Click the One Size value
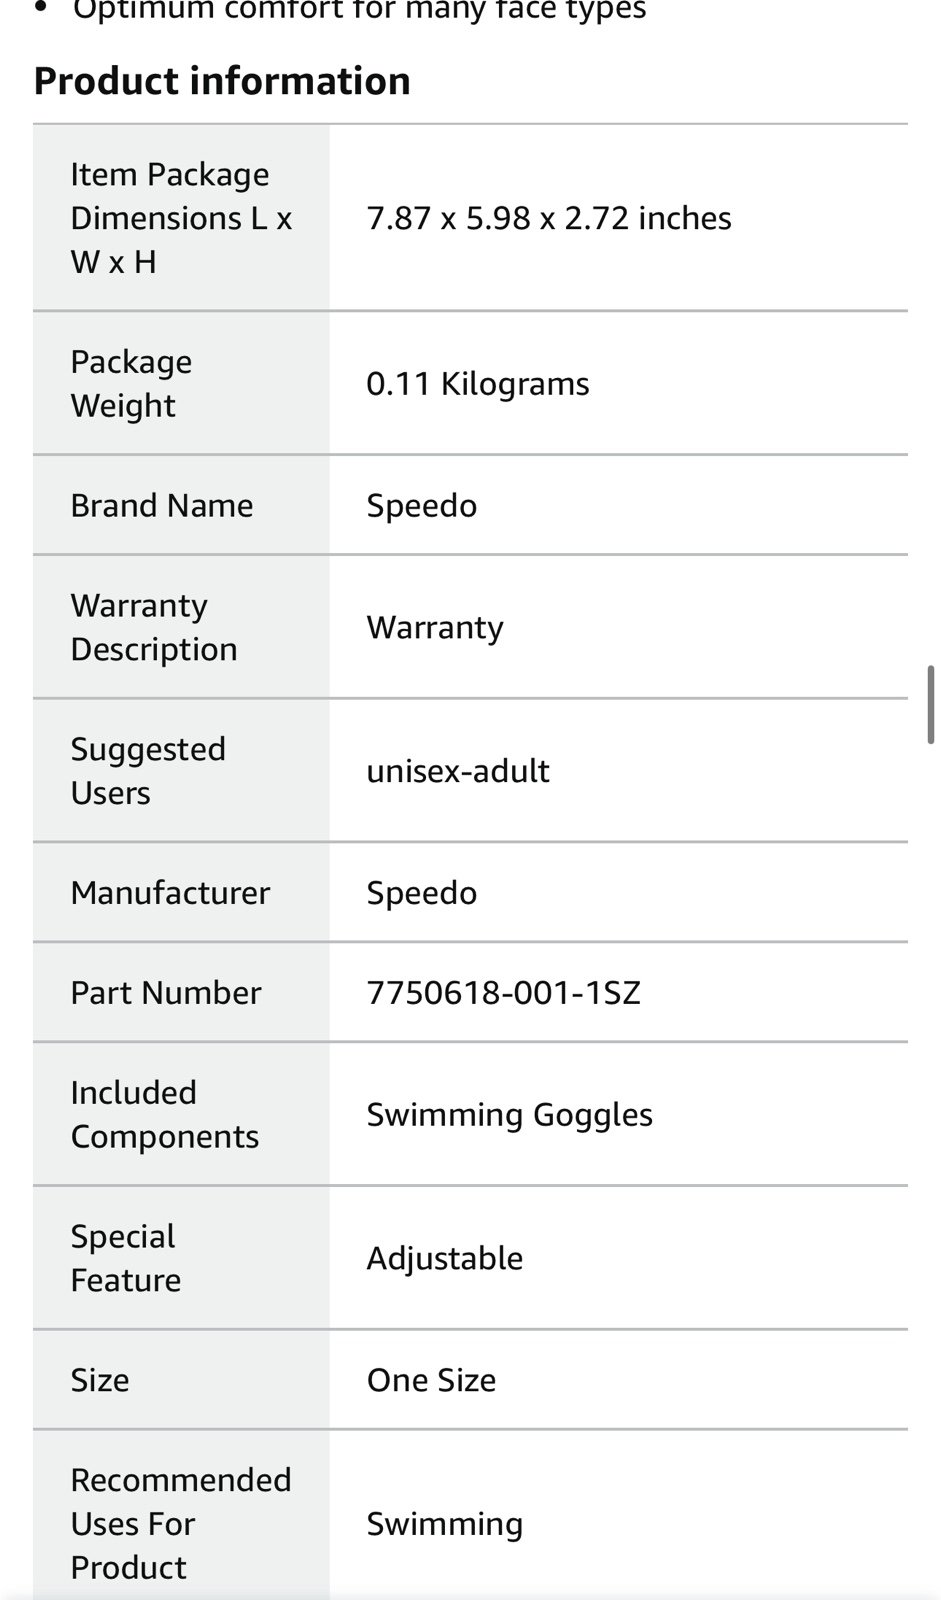The width and height of the screenshot is (941, 1600). tap(431, 1380)
